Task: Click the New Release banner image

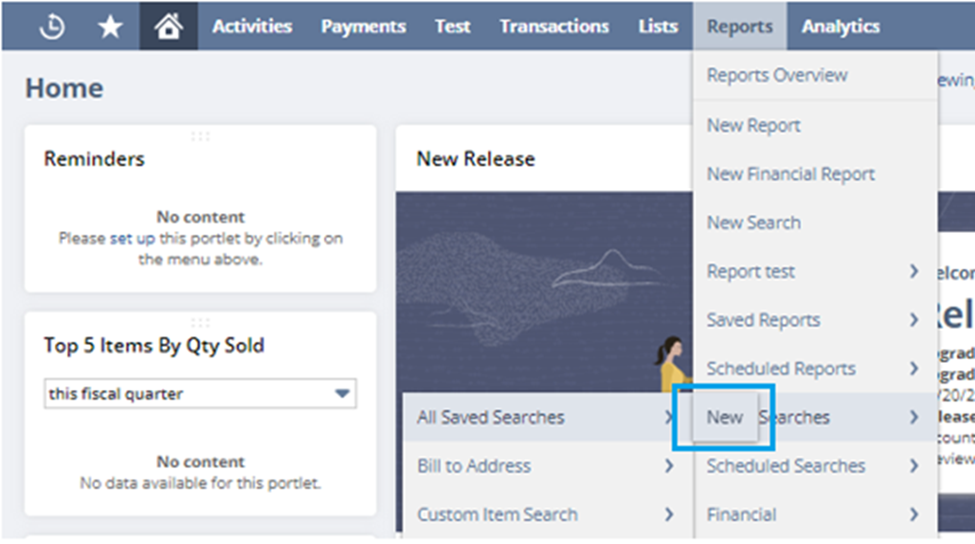Action: coord(544,292)
